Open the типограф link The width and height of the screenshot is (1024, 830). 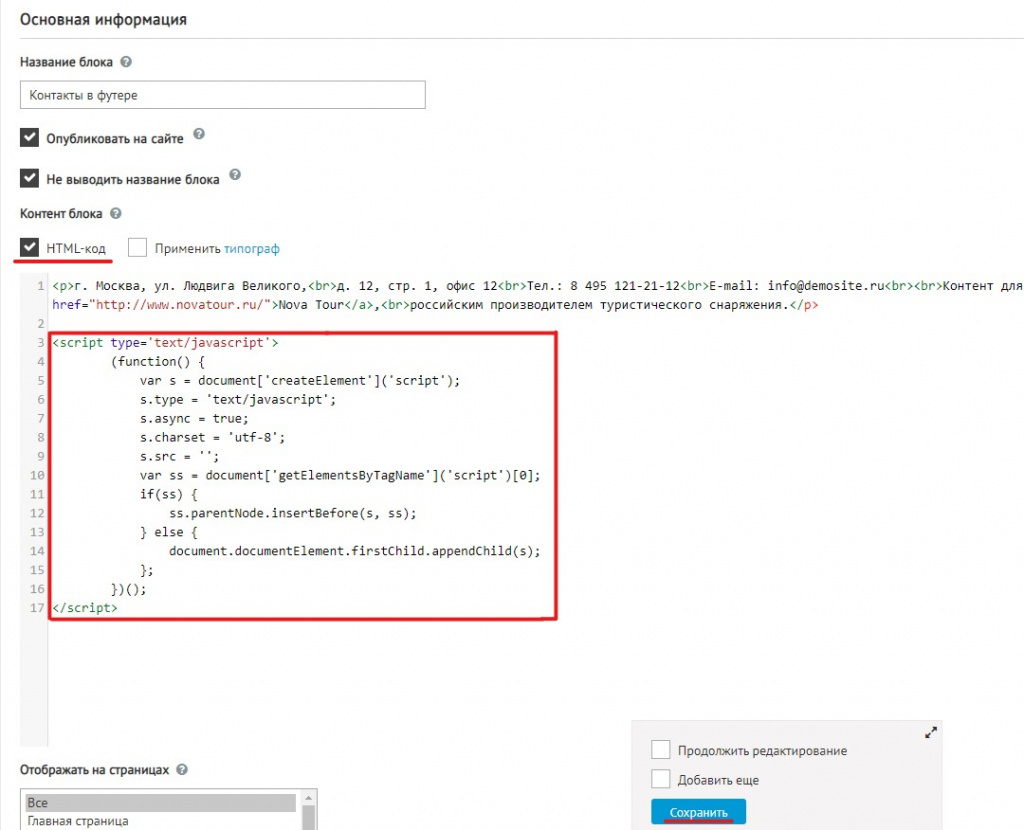pos(251,249)
